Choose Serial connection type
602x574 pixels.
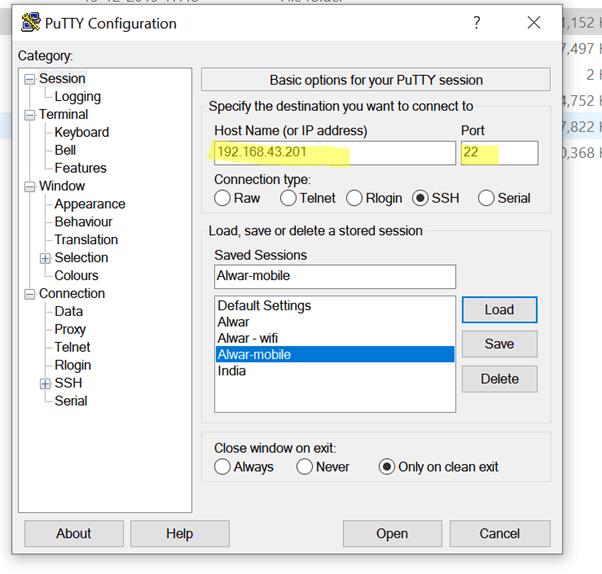coord(487,198)
